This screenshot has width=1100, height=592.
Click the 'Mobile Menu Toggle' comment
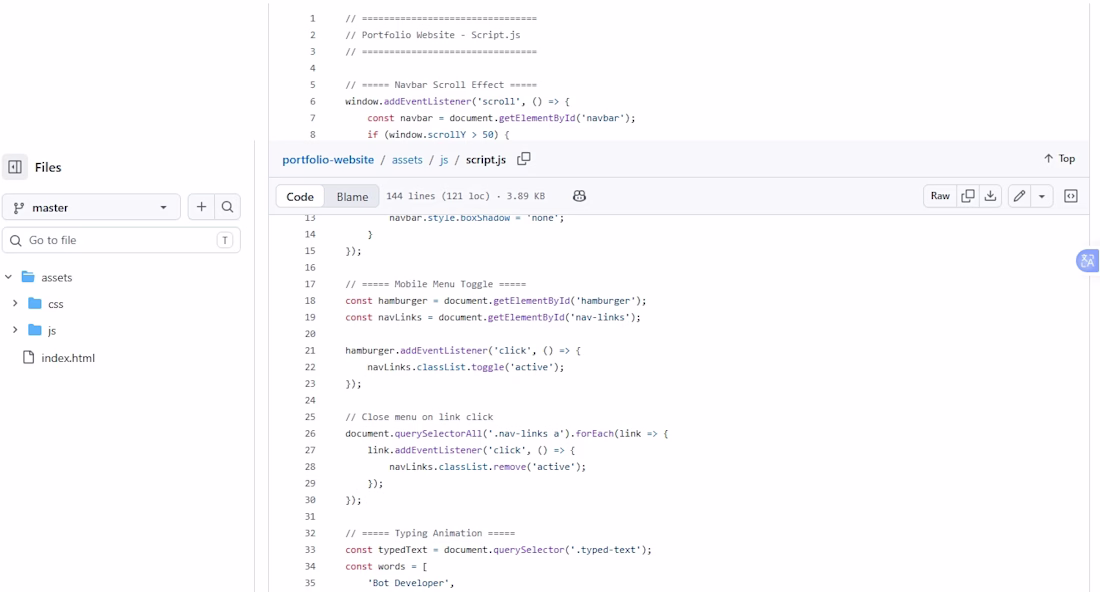[435, 284]
